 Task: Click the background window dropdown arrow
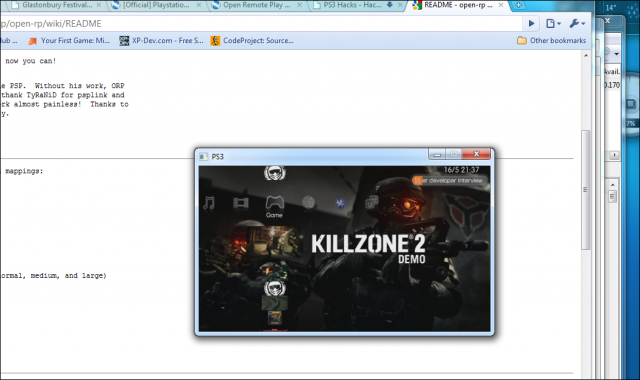coord(616,53)
